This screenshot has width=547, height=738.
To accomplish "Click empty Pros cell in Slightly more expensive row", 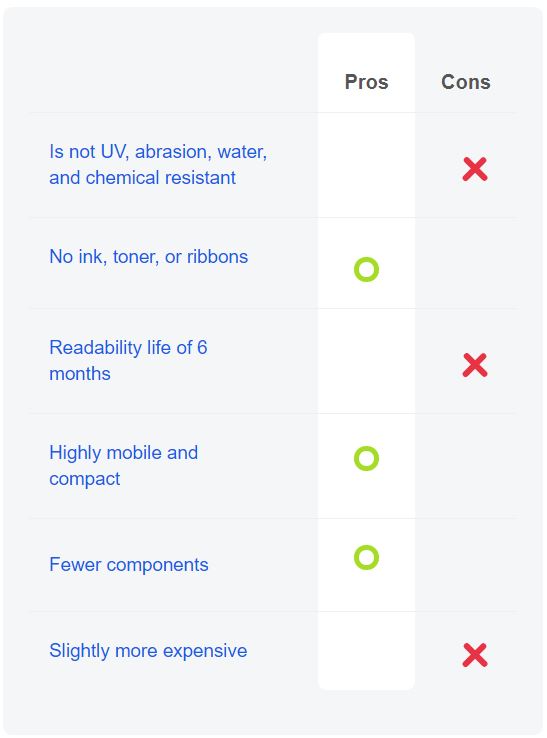I will (x=366, y=651).
